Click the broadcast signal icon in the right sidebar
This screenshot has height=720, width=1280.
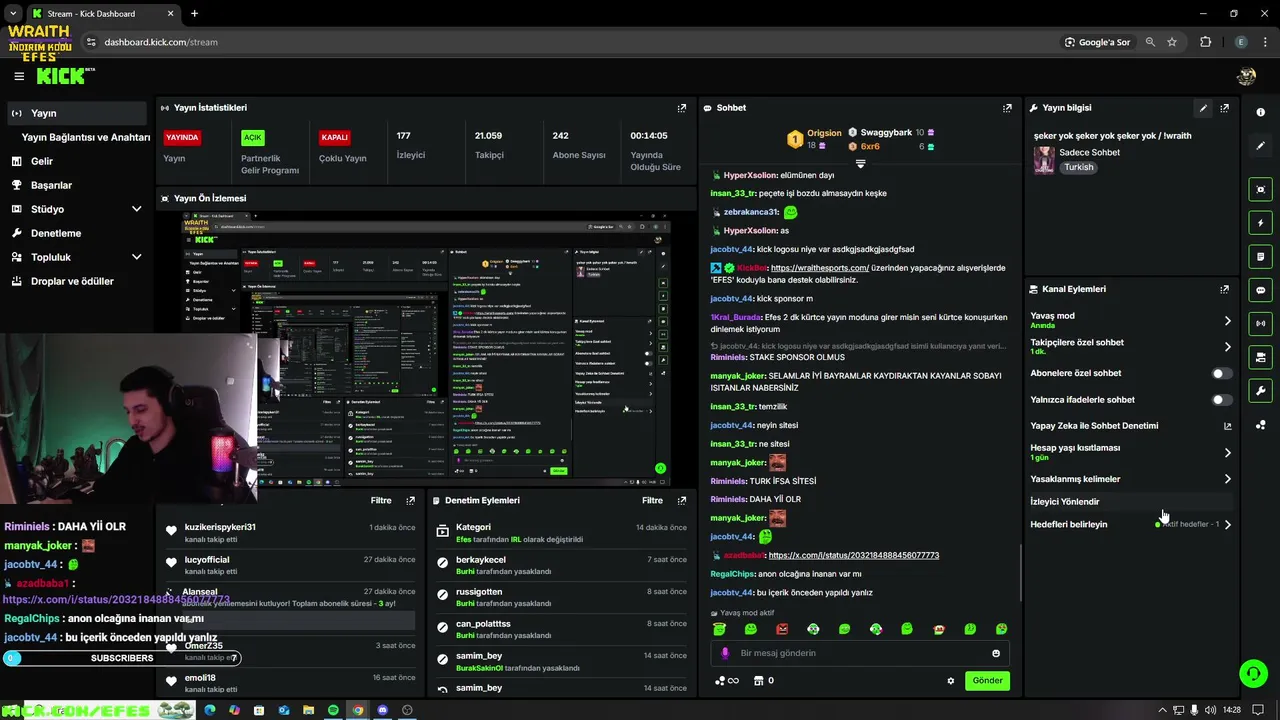pyautogui.click(x=1261, y=324)
